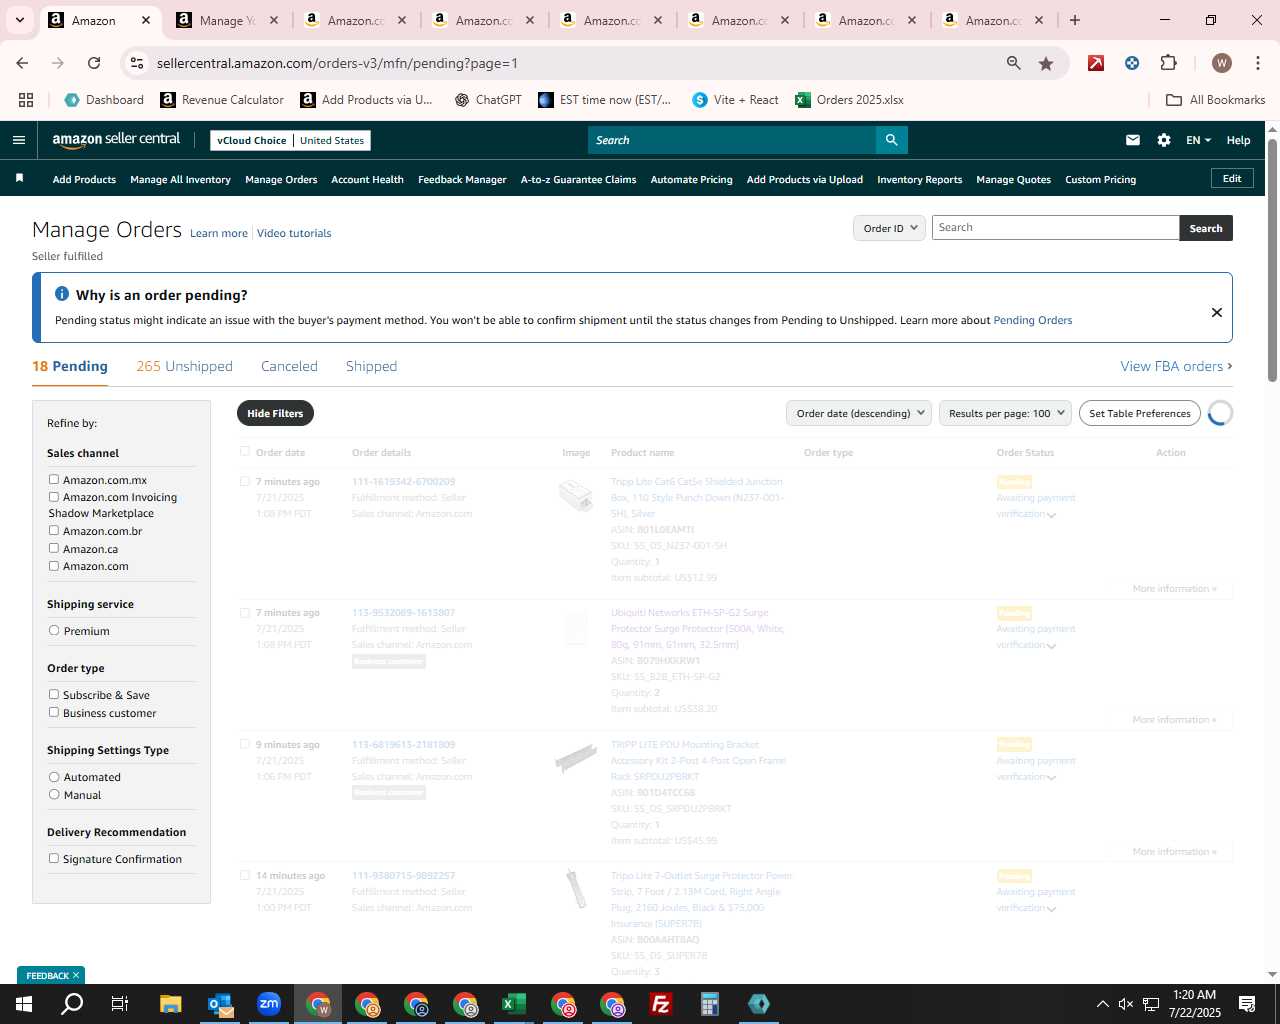Click the Windows Start button
The height and width of the screenshot is (1024, 1280).
pyautogui.click(x=24, y=1004)
